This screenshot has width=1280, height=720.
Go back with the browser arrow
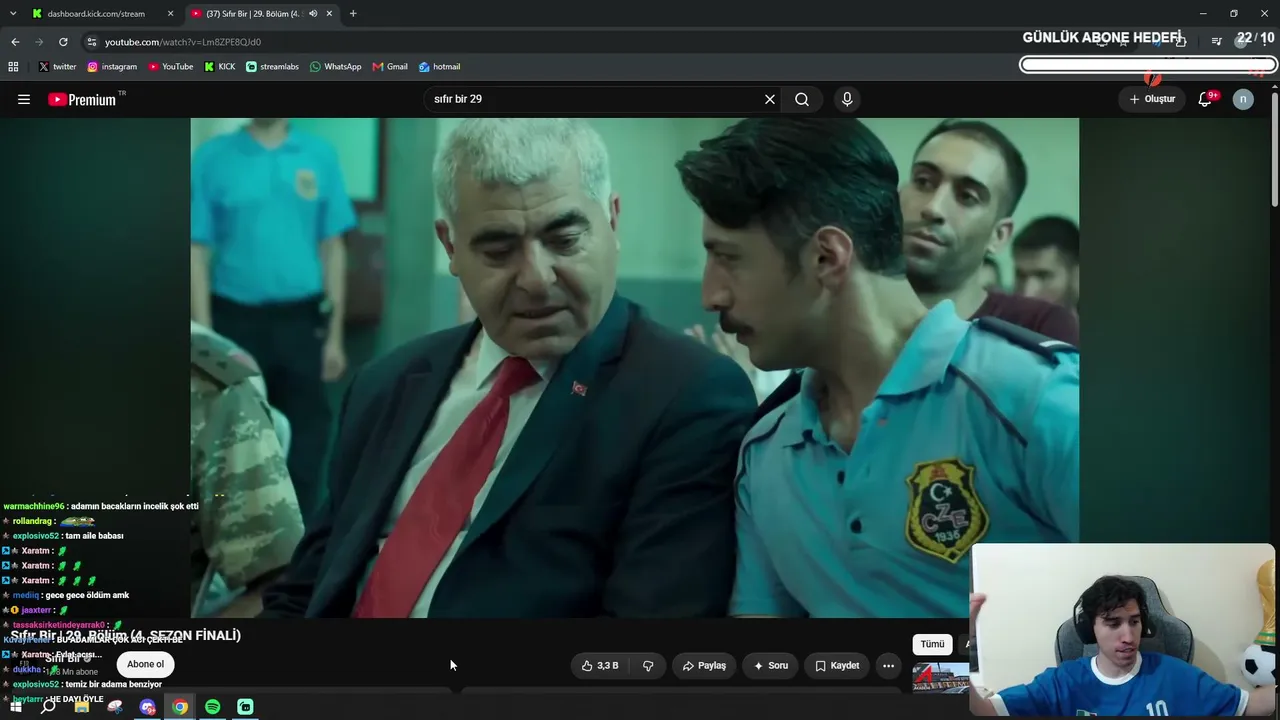(x=15, y=42)
